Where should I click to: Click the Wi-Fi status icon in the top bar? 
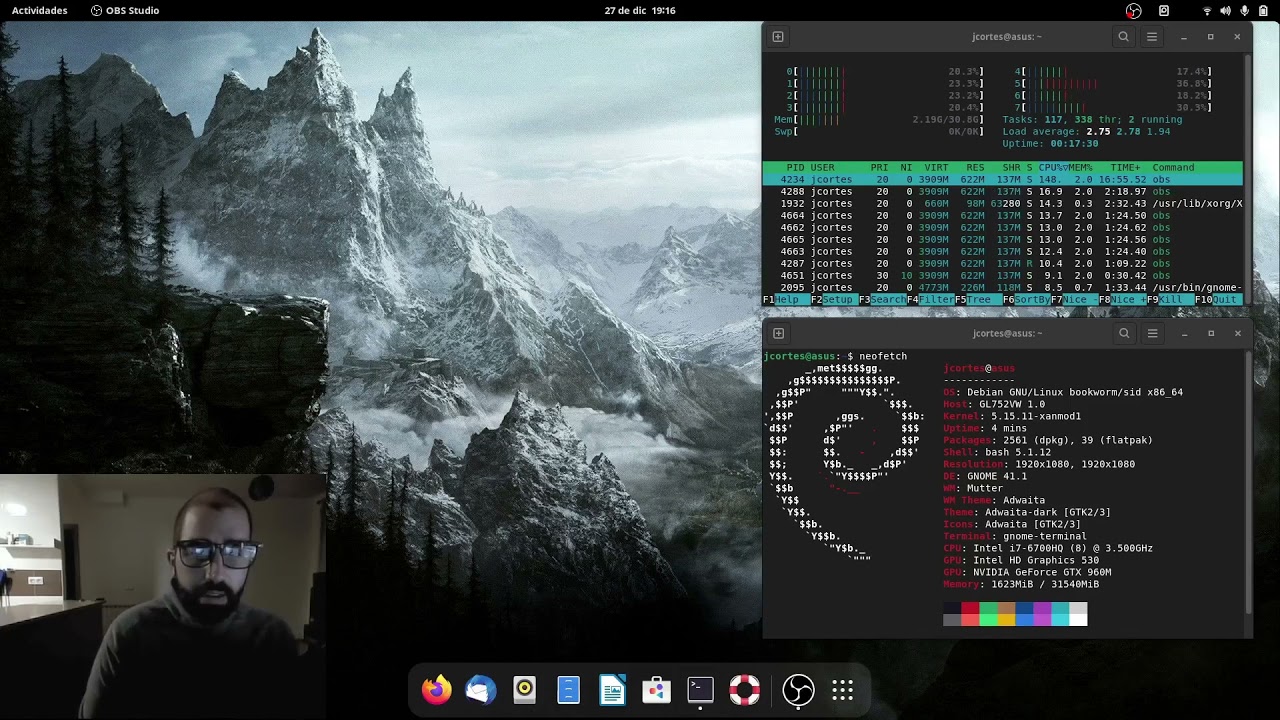(1207, 10)
